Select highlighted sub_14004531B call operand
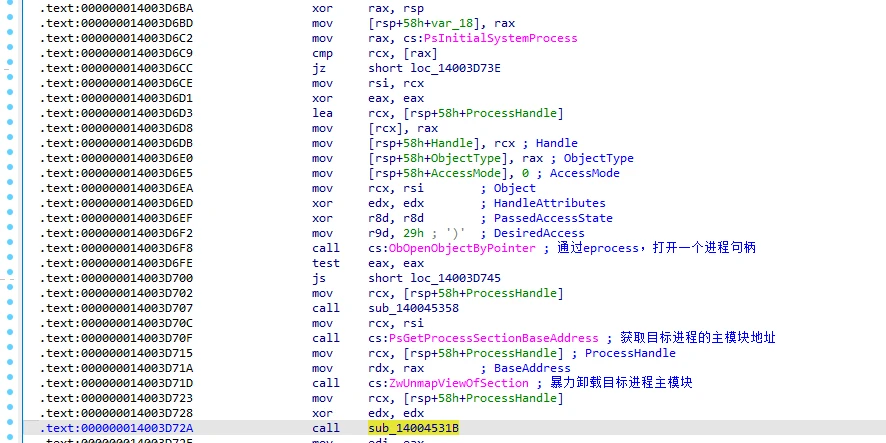 [413, 428]
